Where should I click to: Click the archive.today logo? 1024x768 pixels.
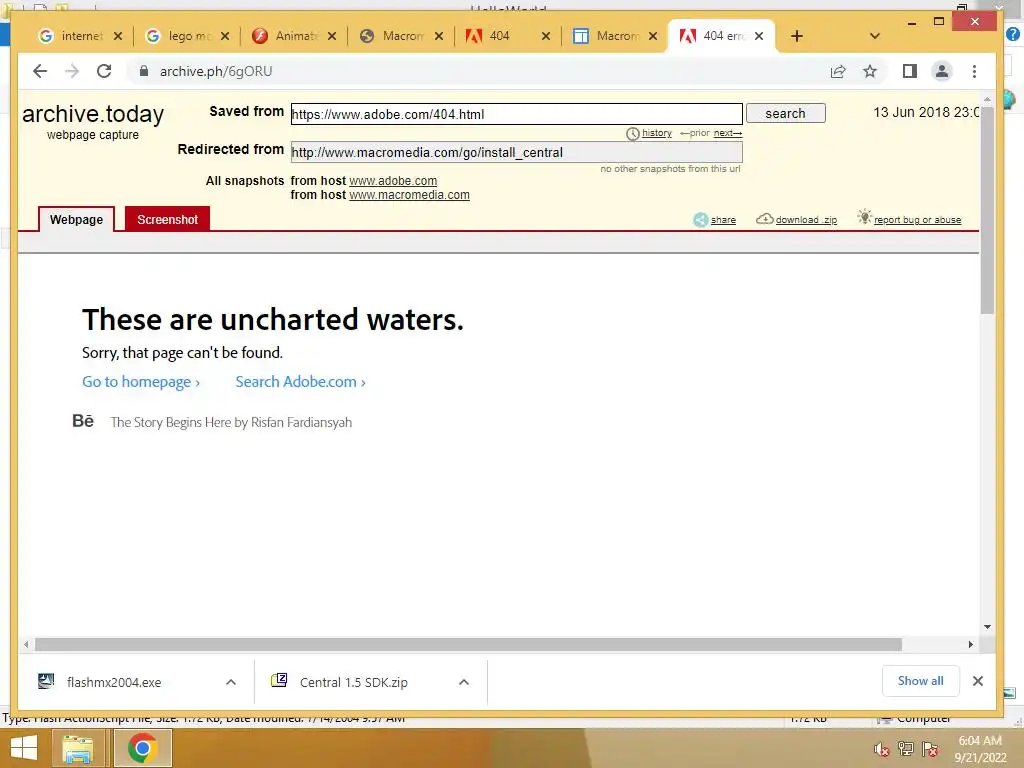tap(93, 114)
